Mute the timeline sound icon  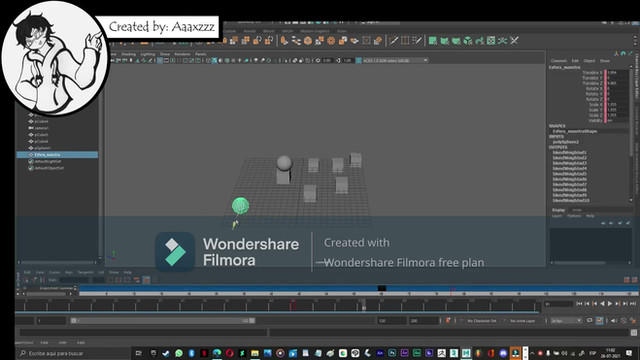(x=614, y=321)
